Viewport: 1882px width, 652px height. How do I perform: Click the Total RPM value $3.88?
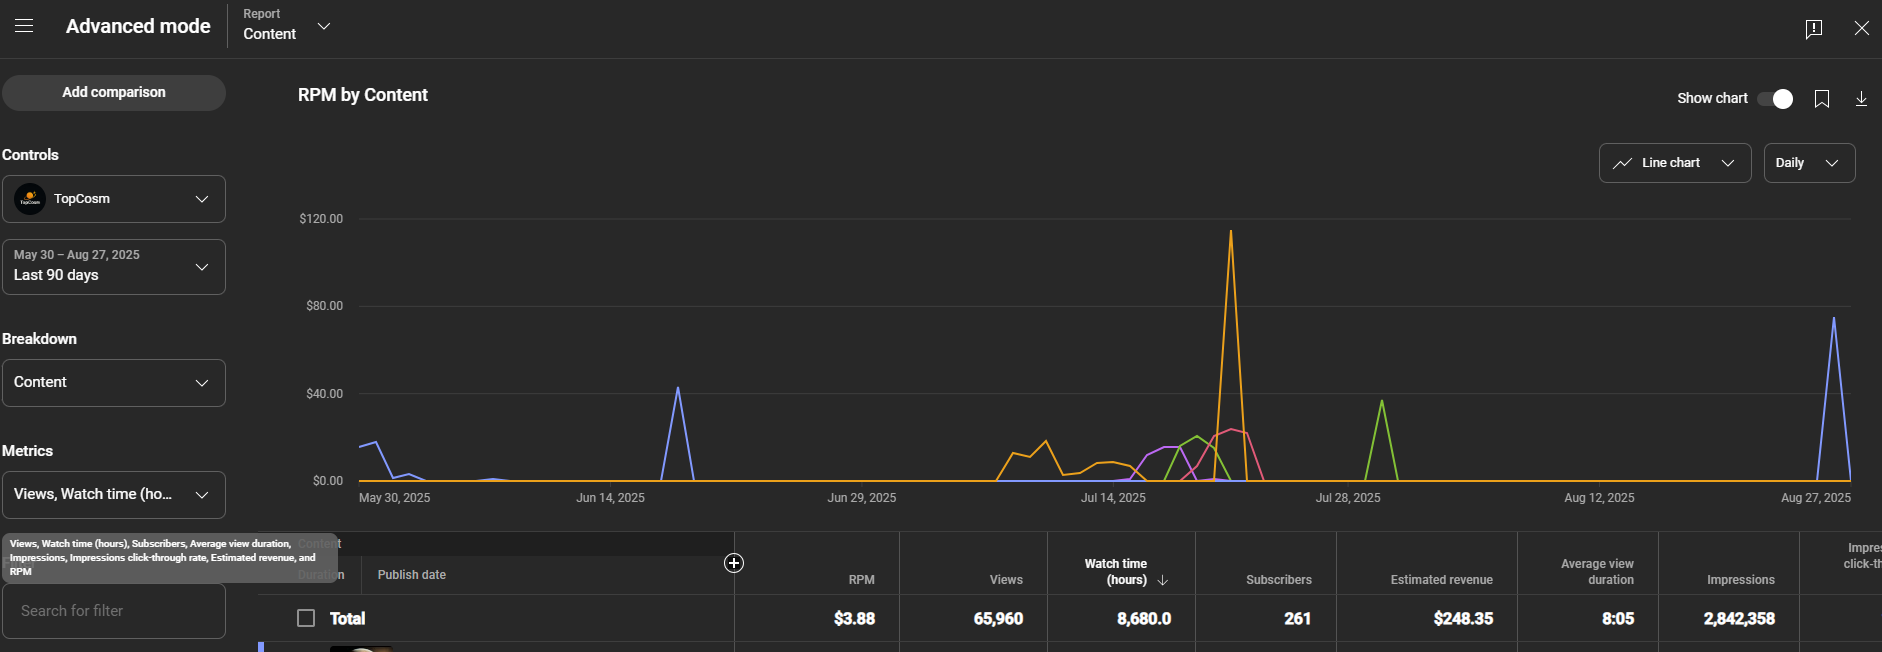click(854, 619)
